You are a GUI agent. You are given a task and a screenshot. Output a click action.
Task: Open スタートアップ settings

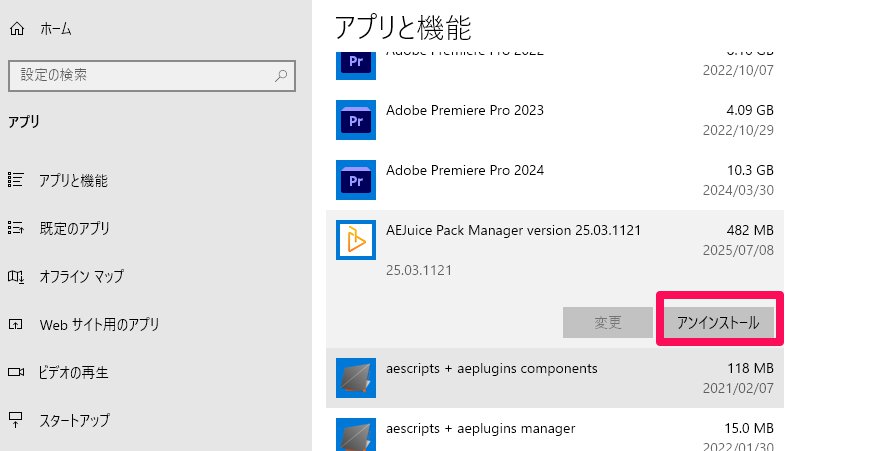[x=74, y=420]
